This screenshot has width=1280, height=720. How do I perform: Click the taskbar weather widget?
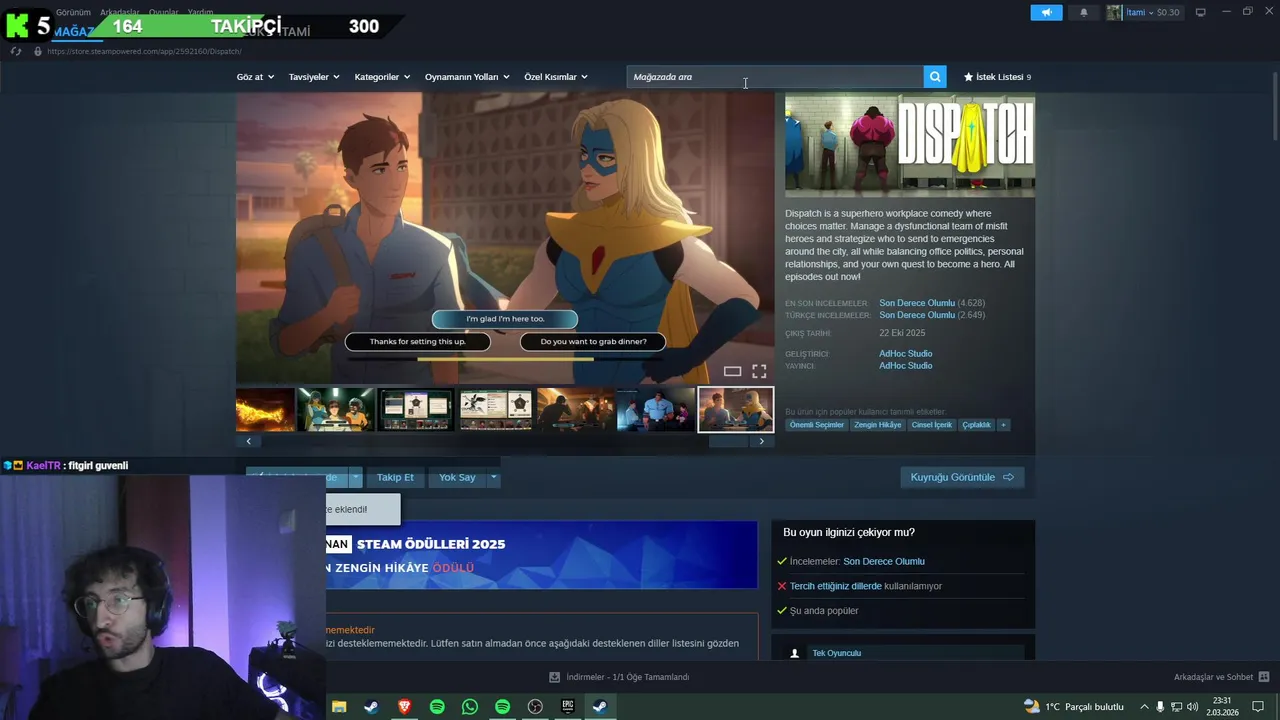point(1073,707)
